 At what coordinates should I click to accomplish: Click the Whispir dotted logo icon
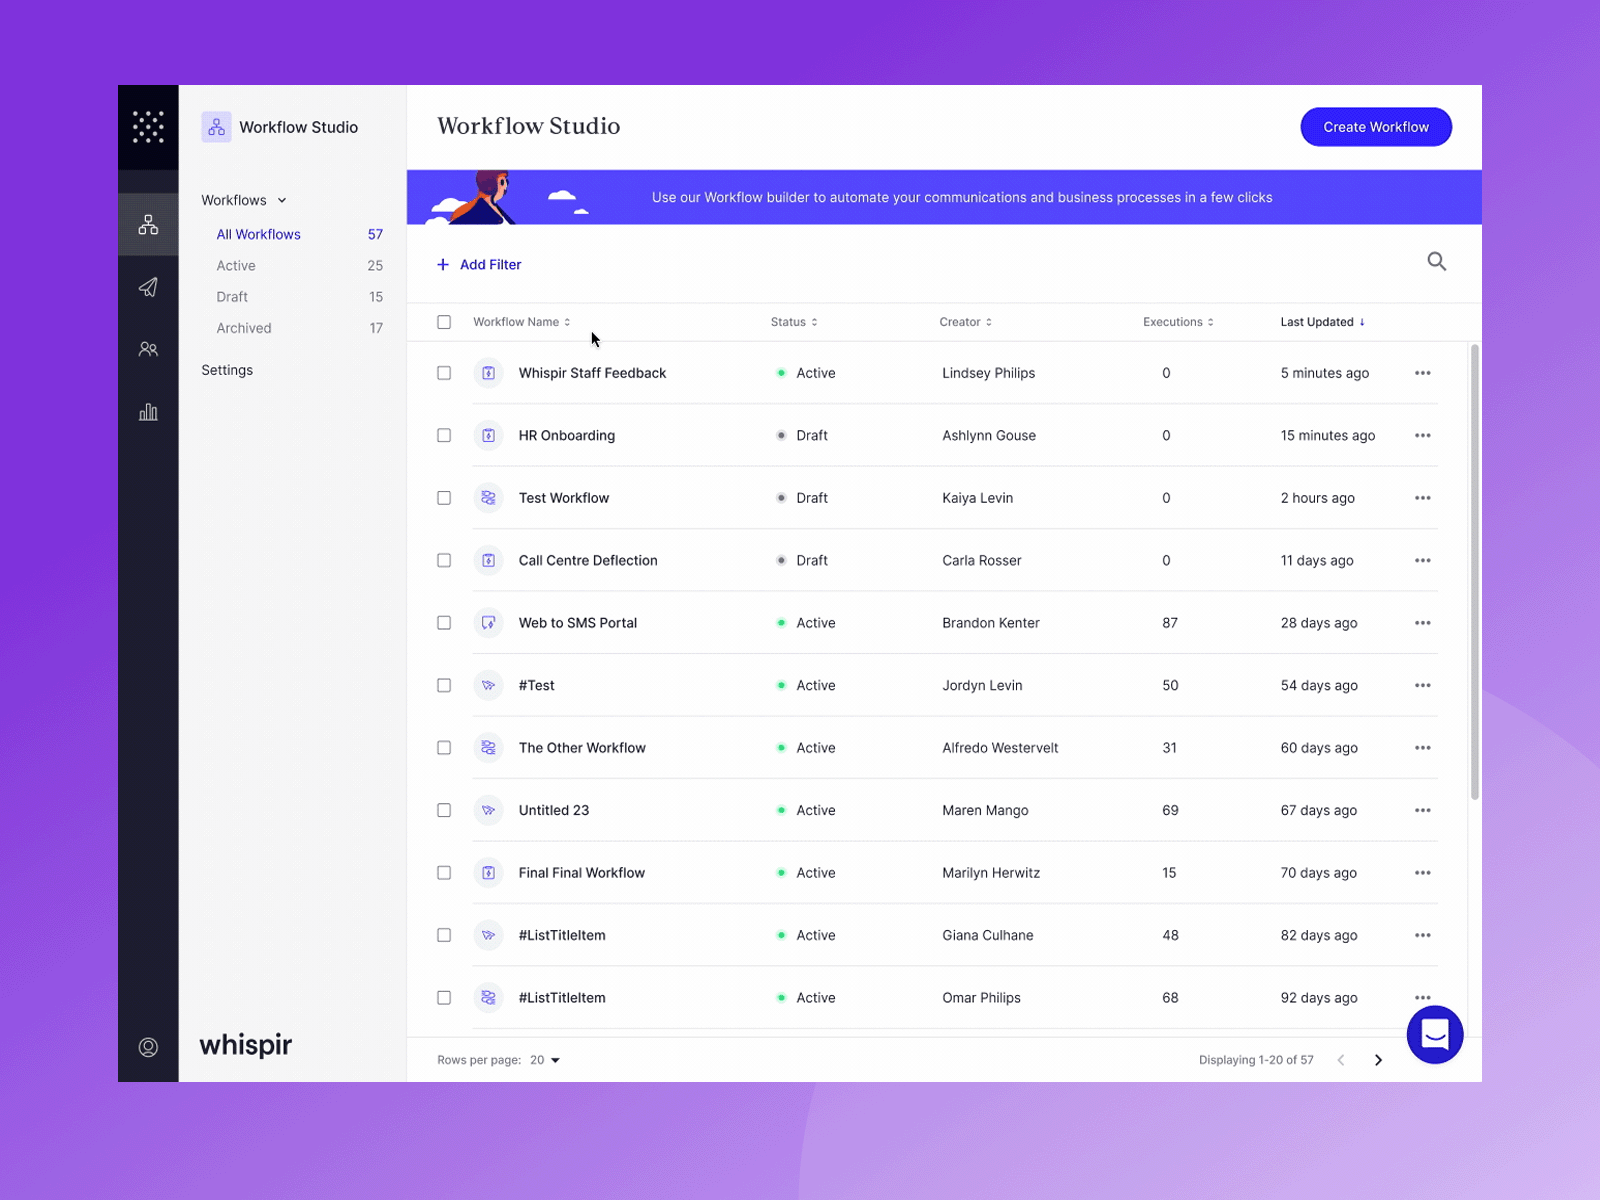148,127
